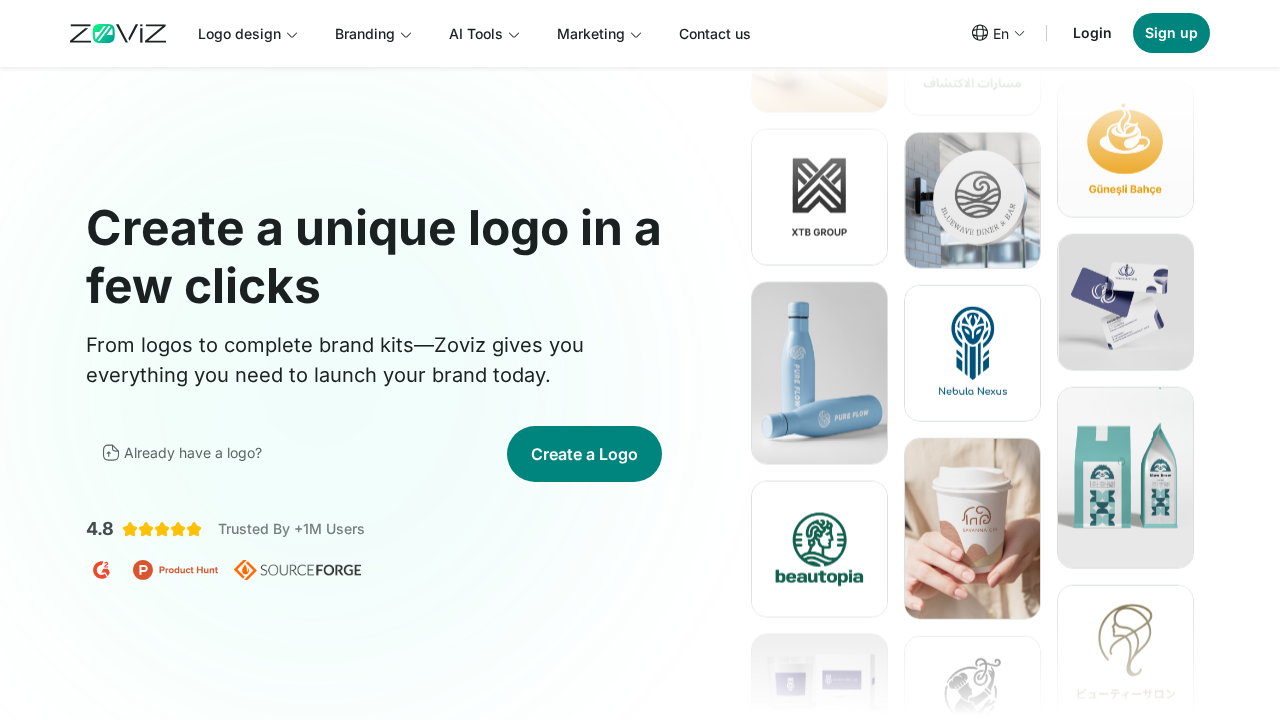Click the Create a Logo button
The height and width of the screenshot is (720, 1280).
[584, 454]
